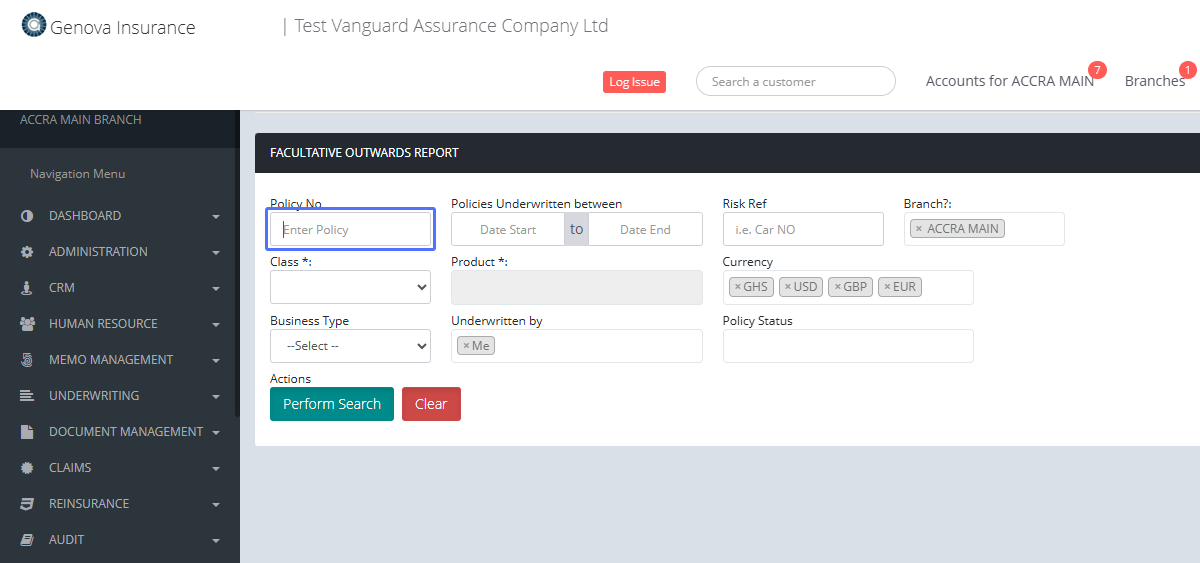Remove the ACCRA MAIN branch tag
This screenshot has height=563, width=1200.
coord(919,229)
